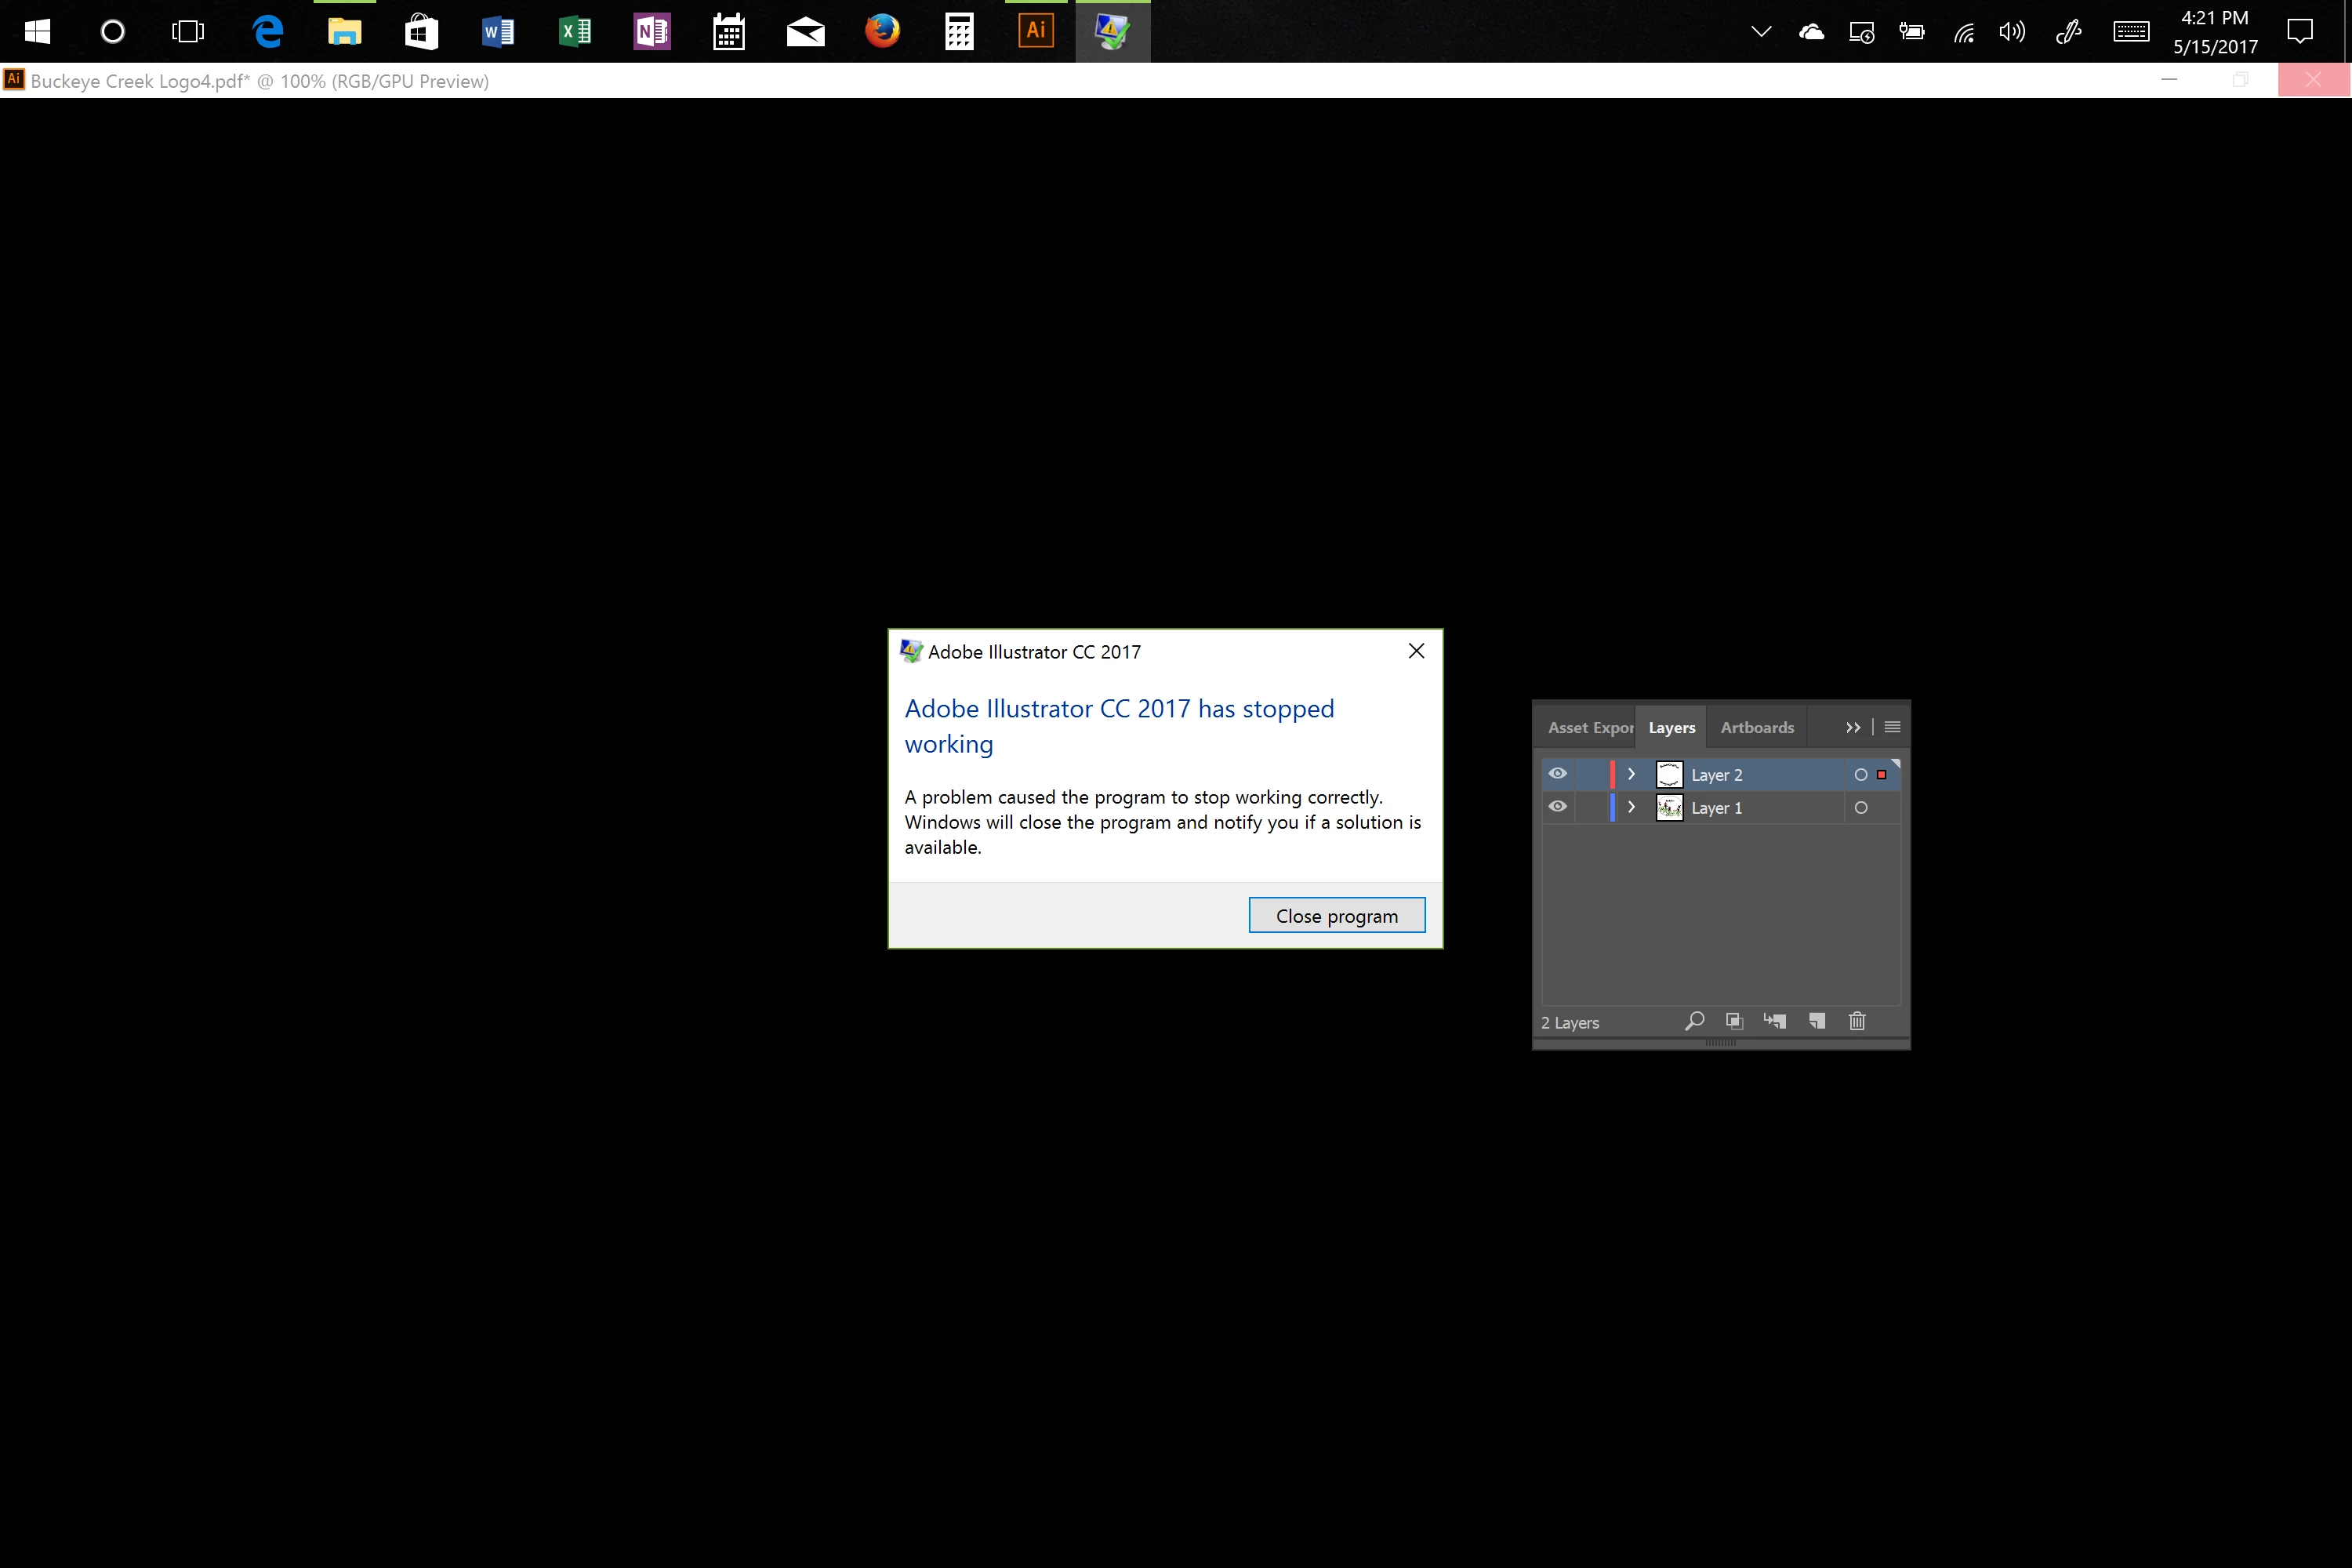Viewport: 2352px width, 1568px height.
Task: Switch to the Asset Export tab
Action: (x=1589, y=727)
